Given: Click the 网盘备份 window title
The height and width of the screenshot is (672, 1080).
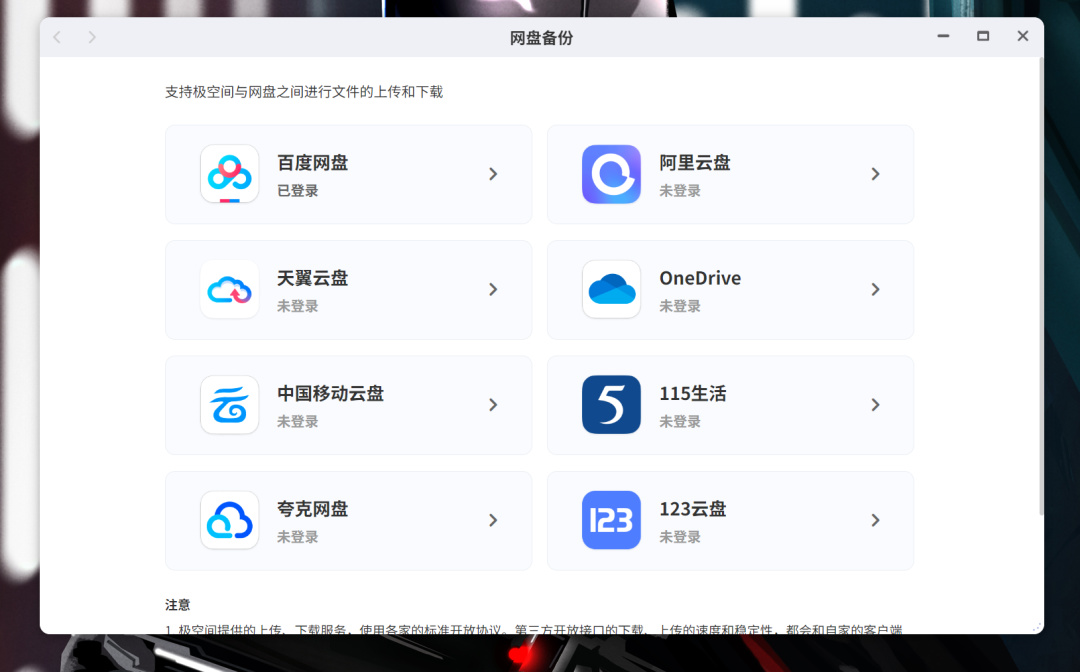Looking at the screenshot, I should pyautogui.click(x=541, y=38).
